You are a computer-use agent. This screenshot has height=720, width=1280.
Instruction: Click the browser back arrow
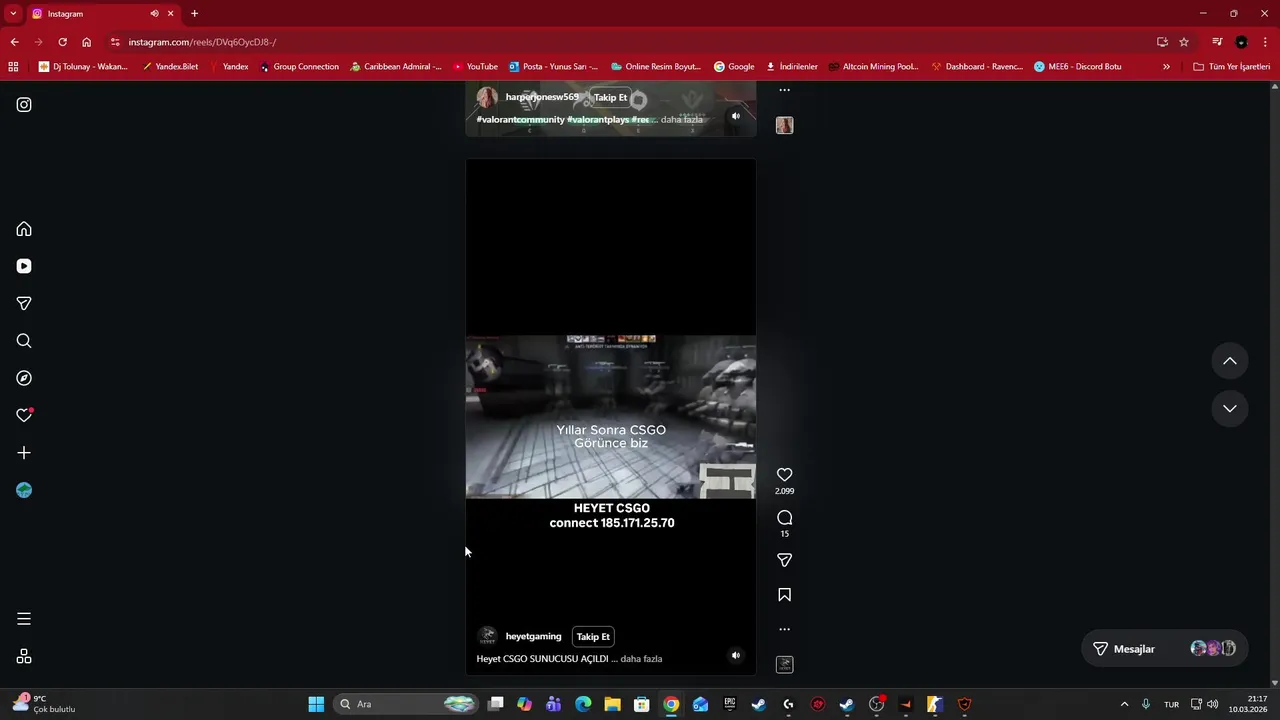[14, 42]
